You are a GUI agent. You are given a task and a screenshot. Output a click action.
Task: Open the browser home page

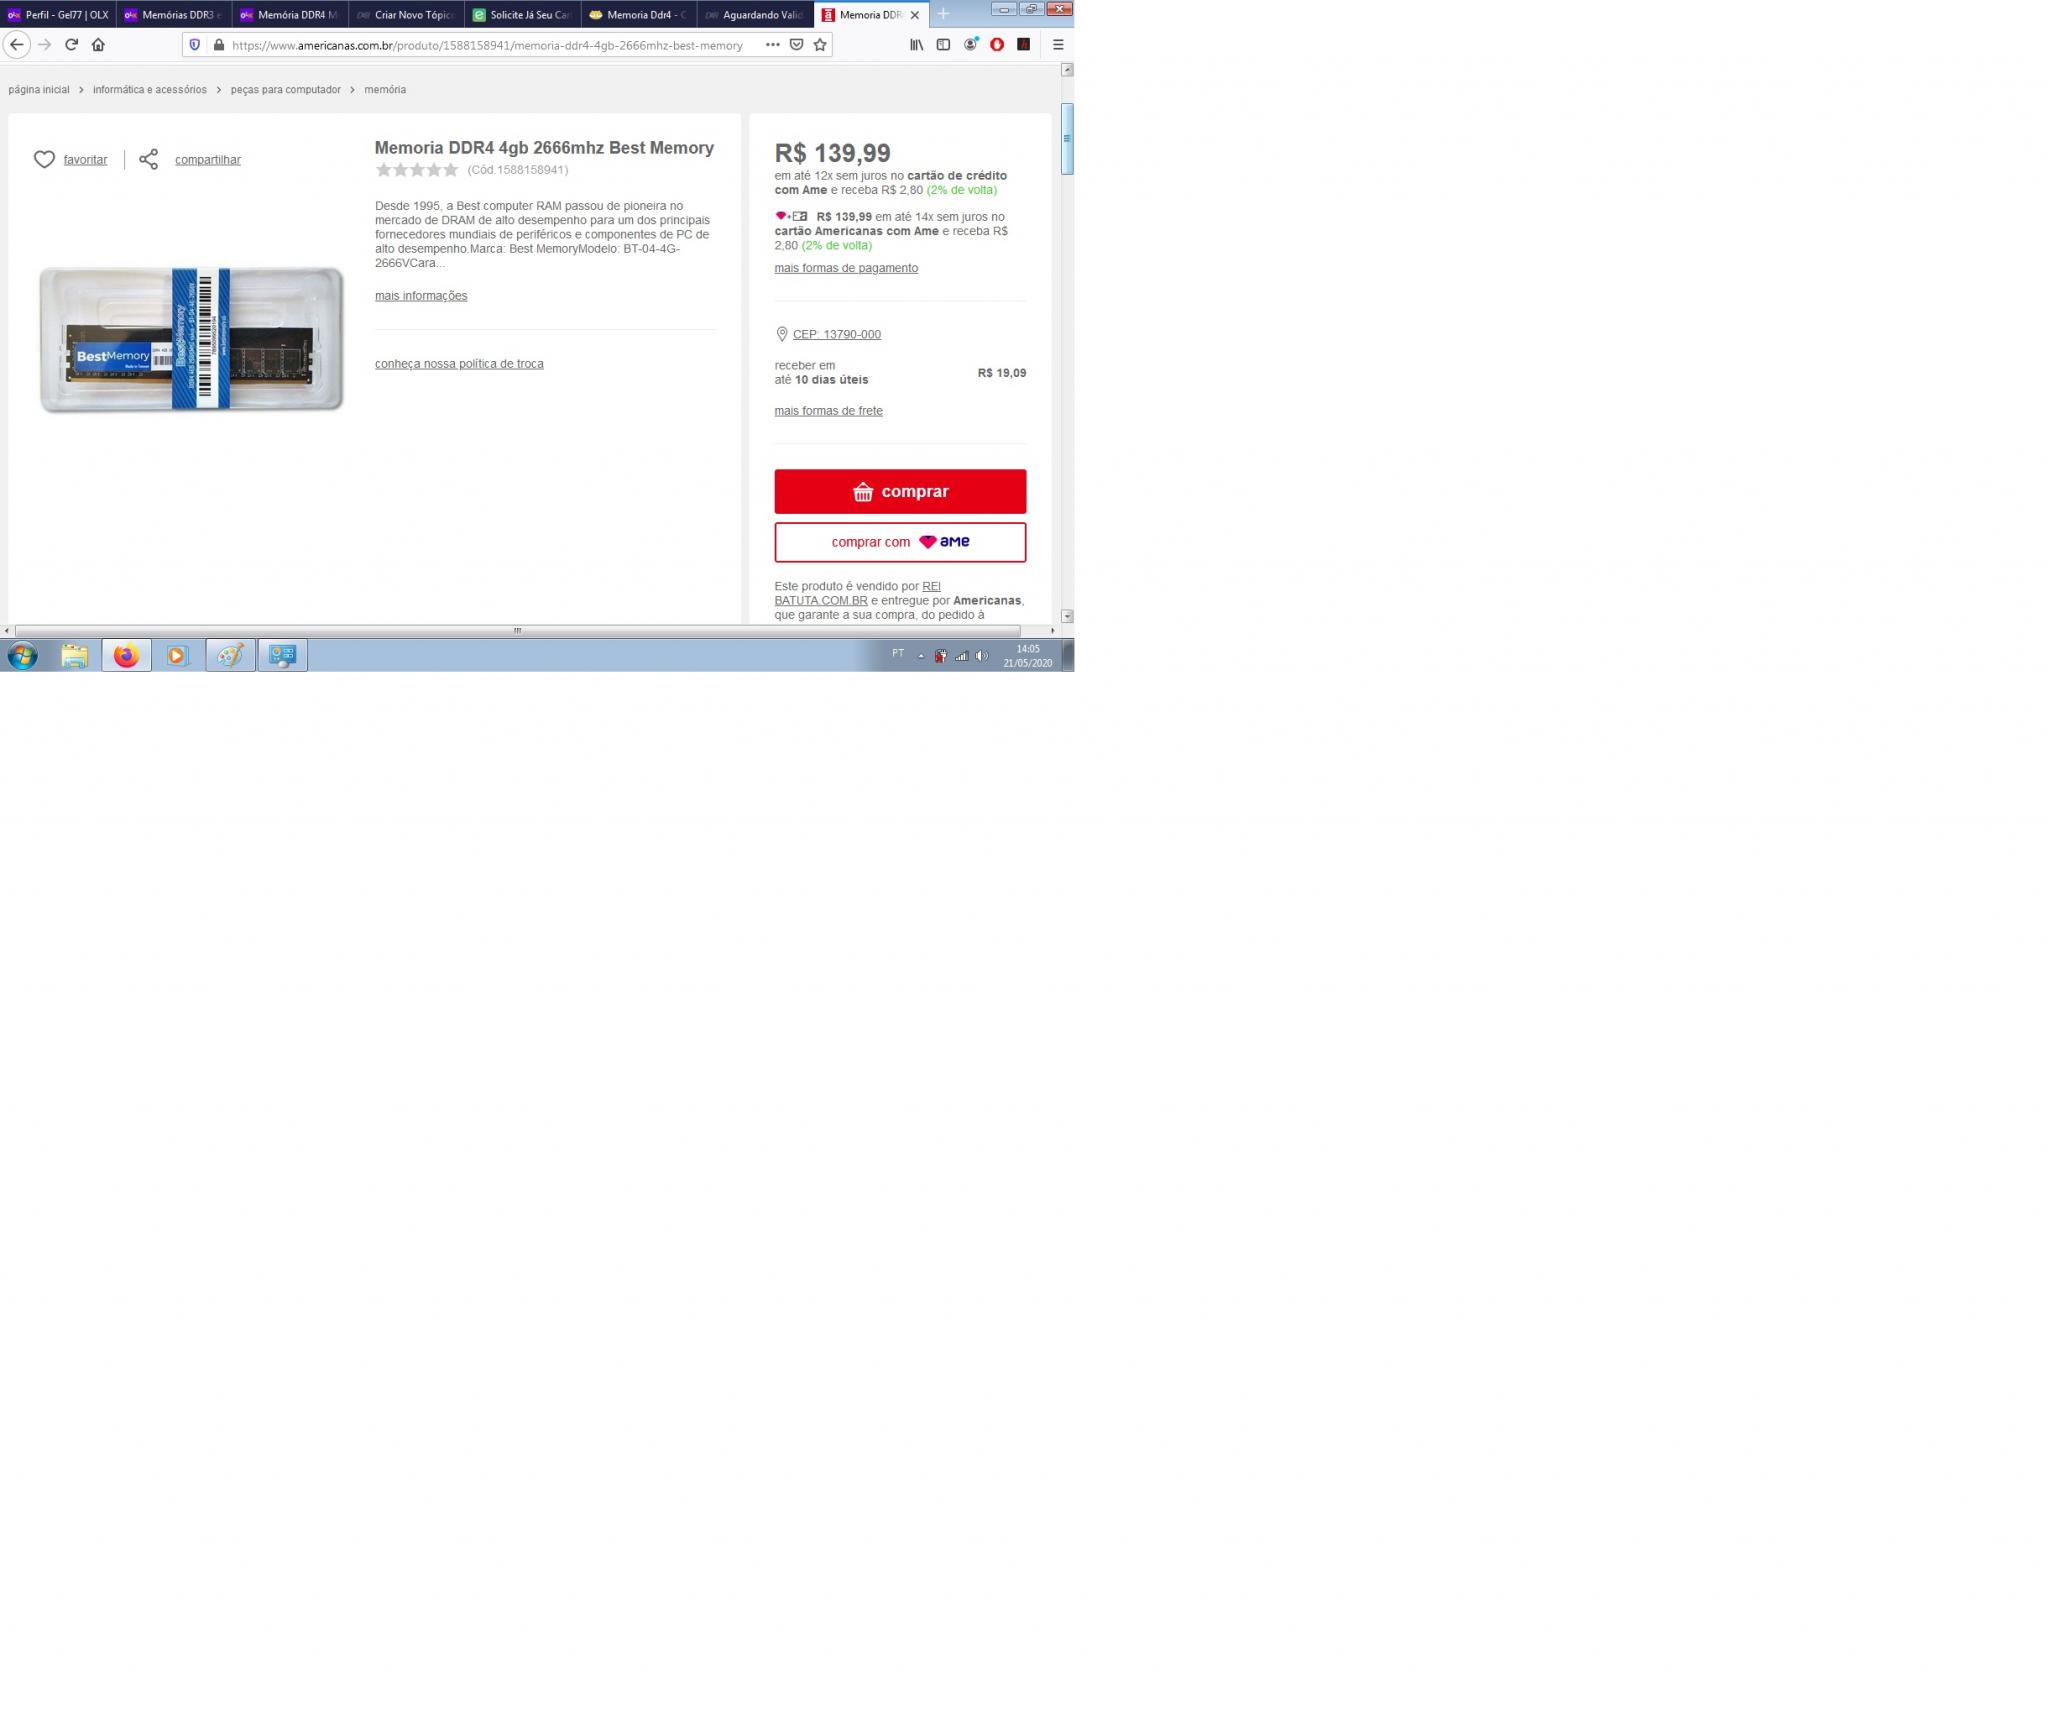(98, 45)
